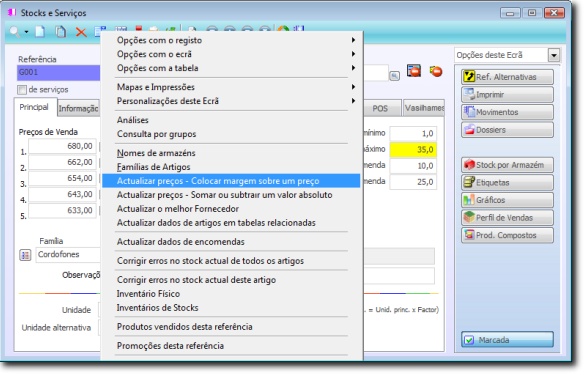
Task: Duplicate record using the copy pages icon
Action: 60,32
